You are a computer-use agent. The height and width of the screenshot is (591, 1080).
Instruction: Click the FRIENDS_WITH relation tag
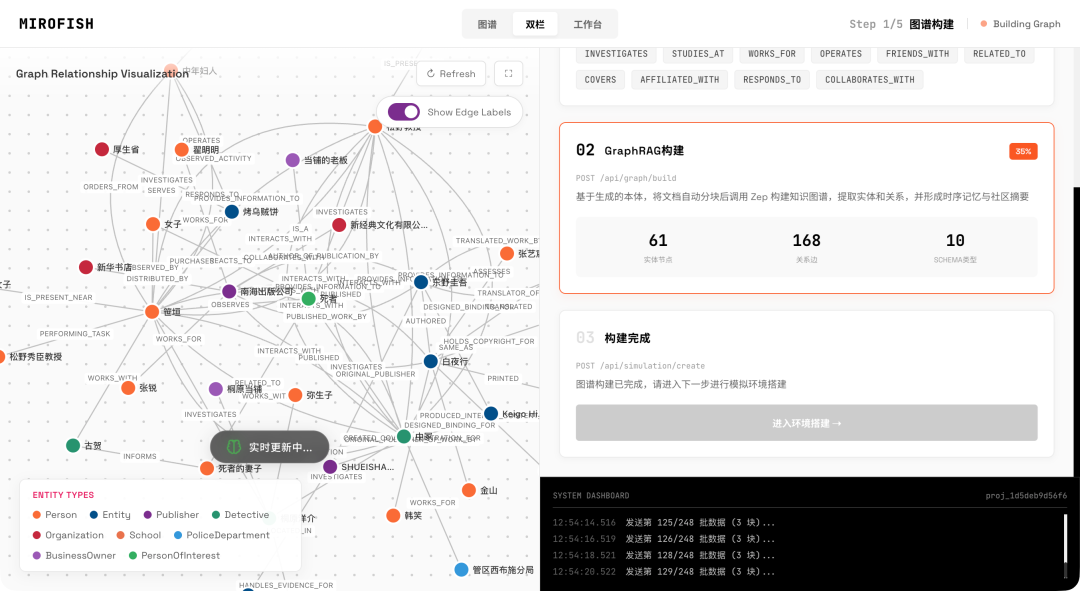pyautogui.click(x=917, y=54)
